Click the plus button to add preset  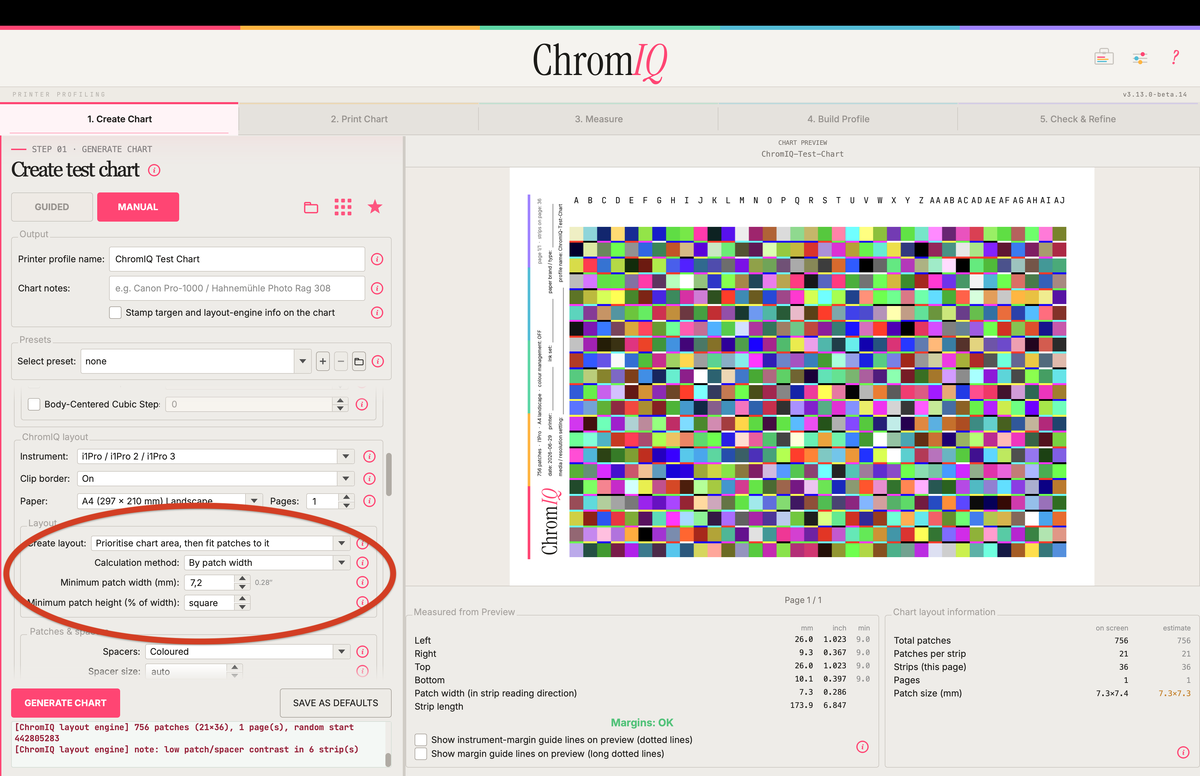coord(323,361)
